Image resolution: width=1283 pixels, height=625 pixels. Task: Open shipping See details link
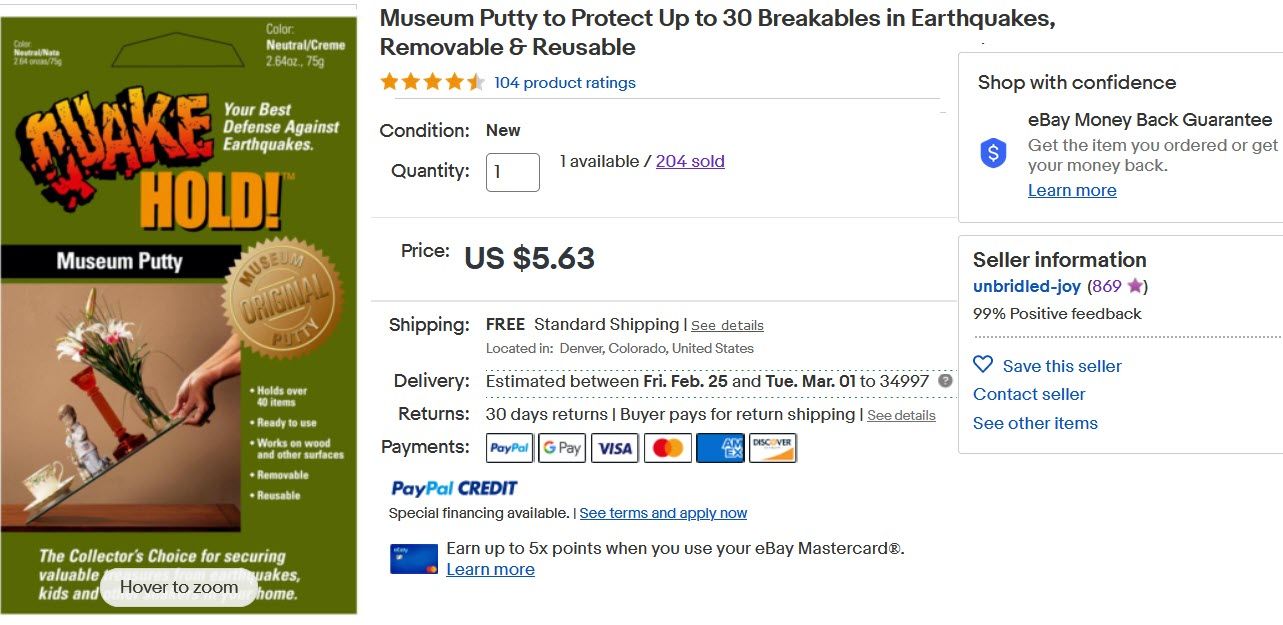[x=727, y=326]
